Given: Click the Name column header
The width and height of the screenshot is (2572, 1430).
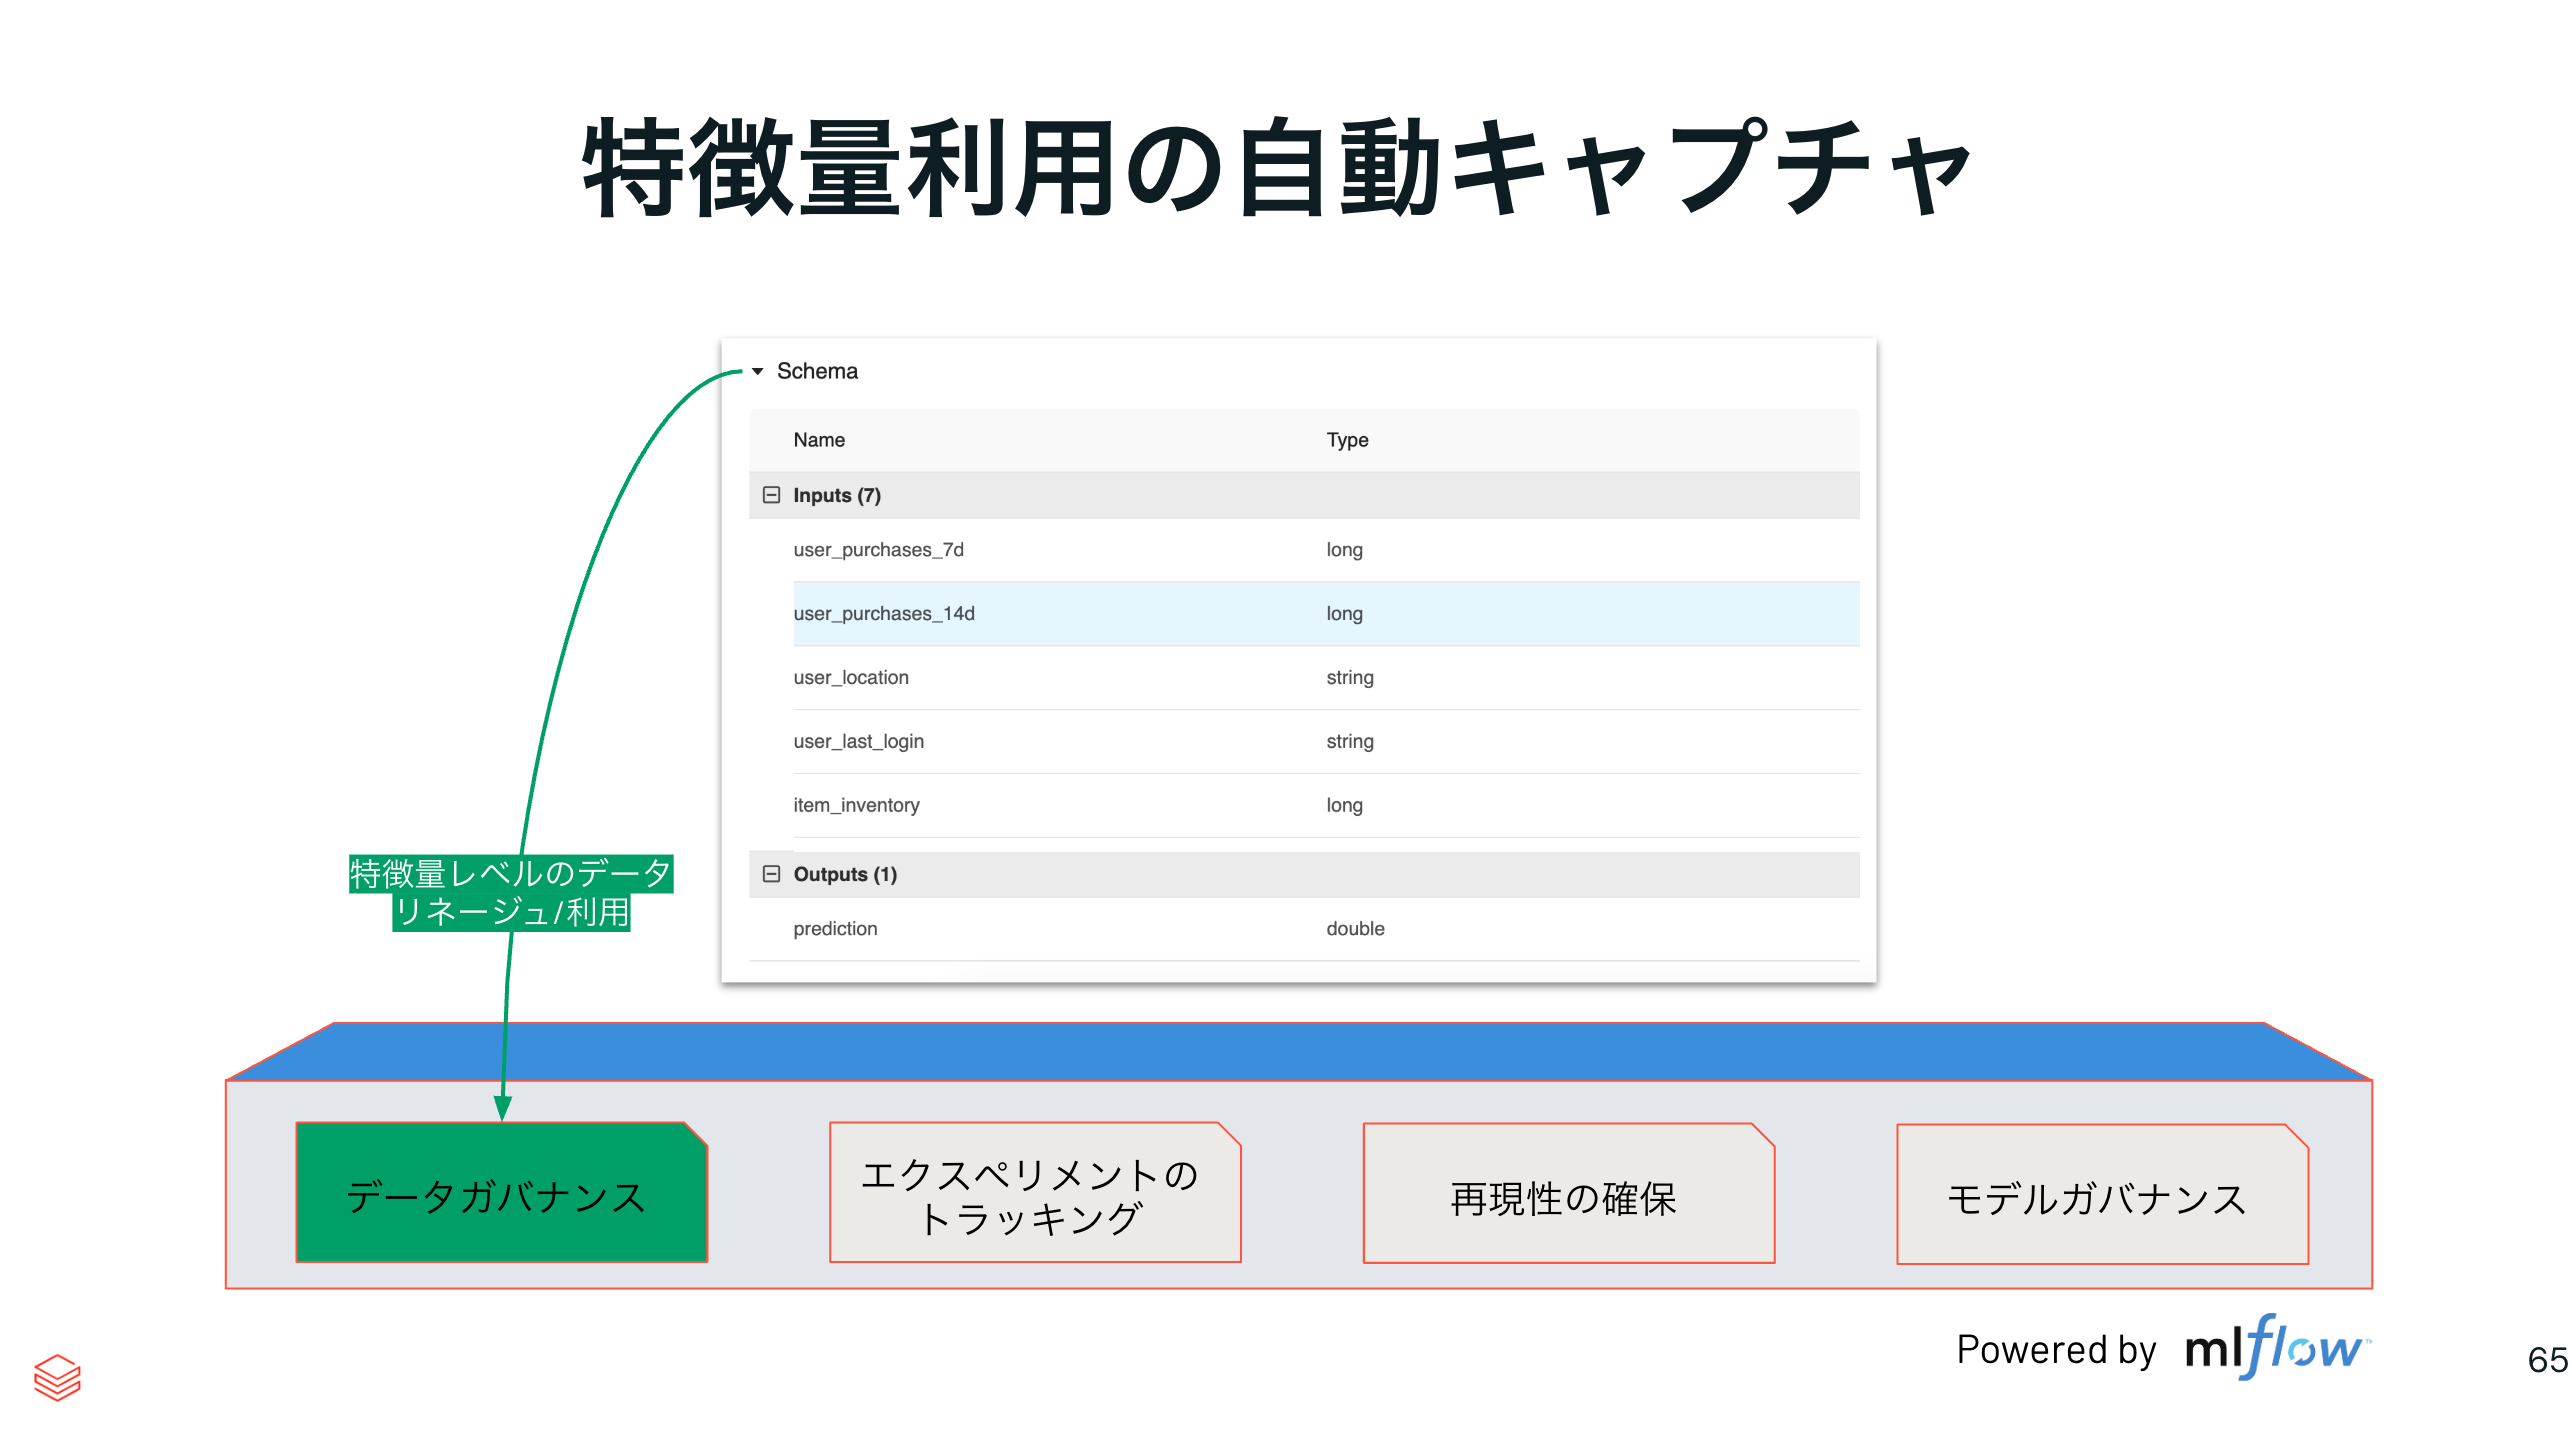Looking at the screenshot, I should click(x=818, y=439).
